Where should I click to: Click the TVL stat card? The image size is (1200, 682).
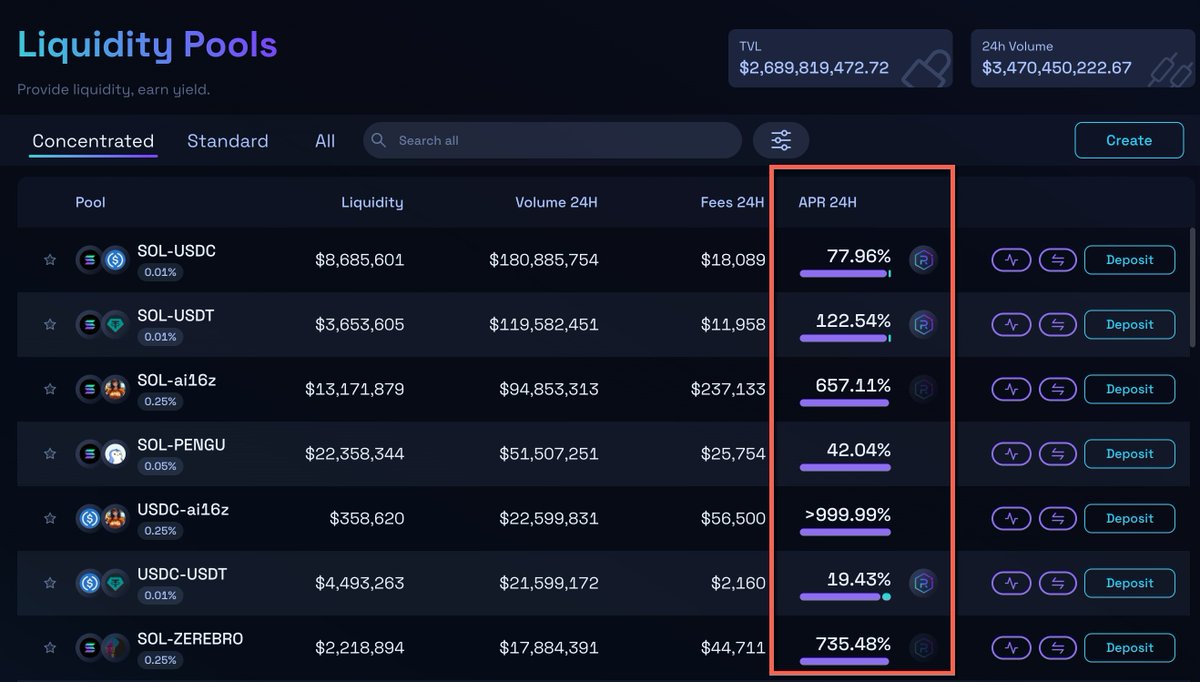(x=840, y=58)
